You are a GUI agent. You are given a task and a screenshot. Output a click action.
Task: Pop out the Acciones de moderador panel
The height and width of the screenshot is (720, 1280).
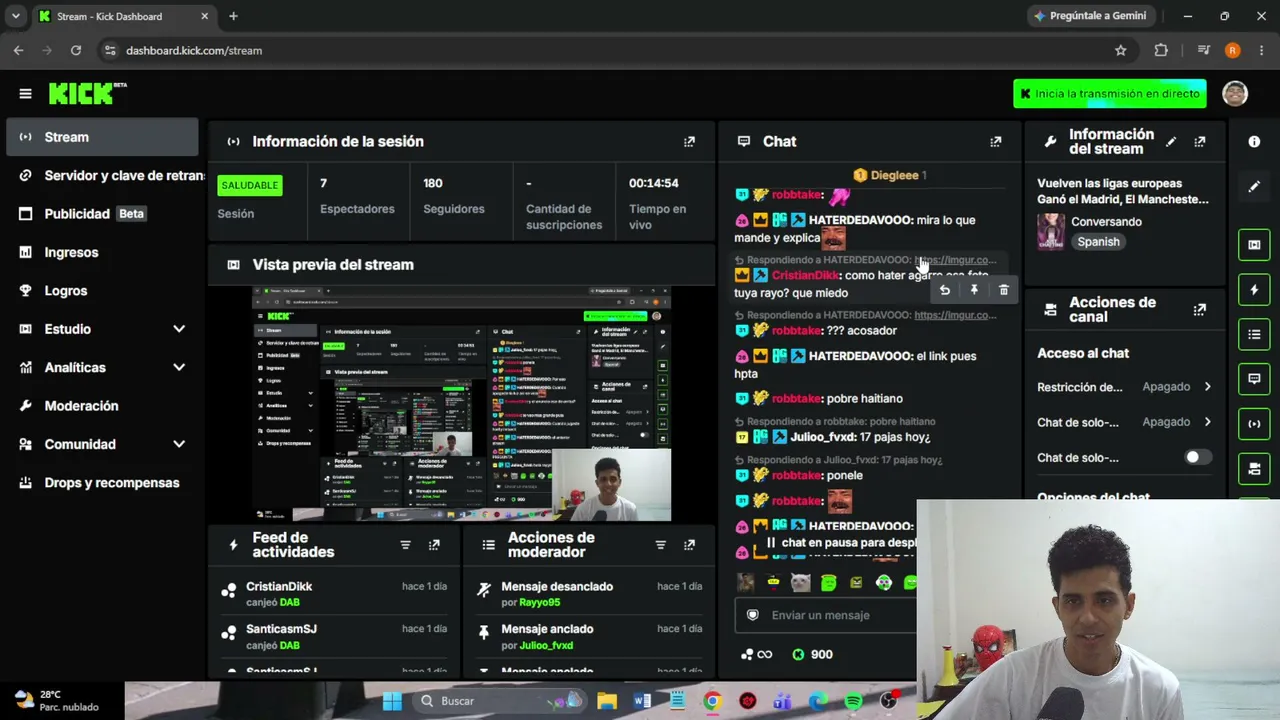coord(689,545)
